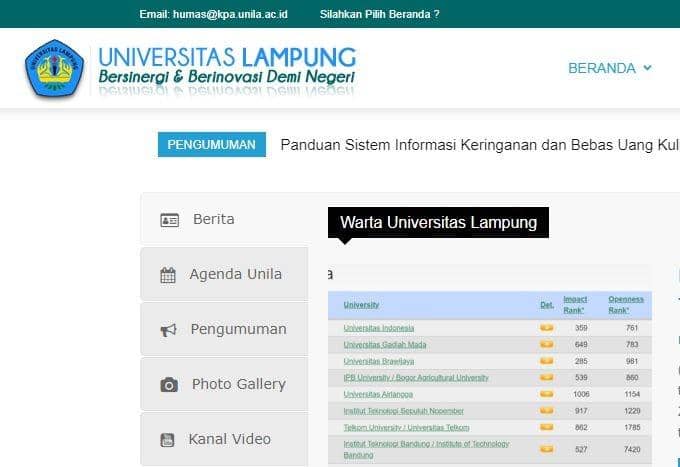Click the Berita news card icon

[170, 220]
